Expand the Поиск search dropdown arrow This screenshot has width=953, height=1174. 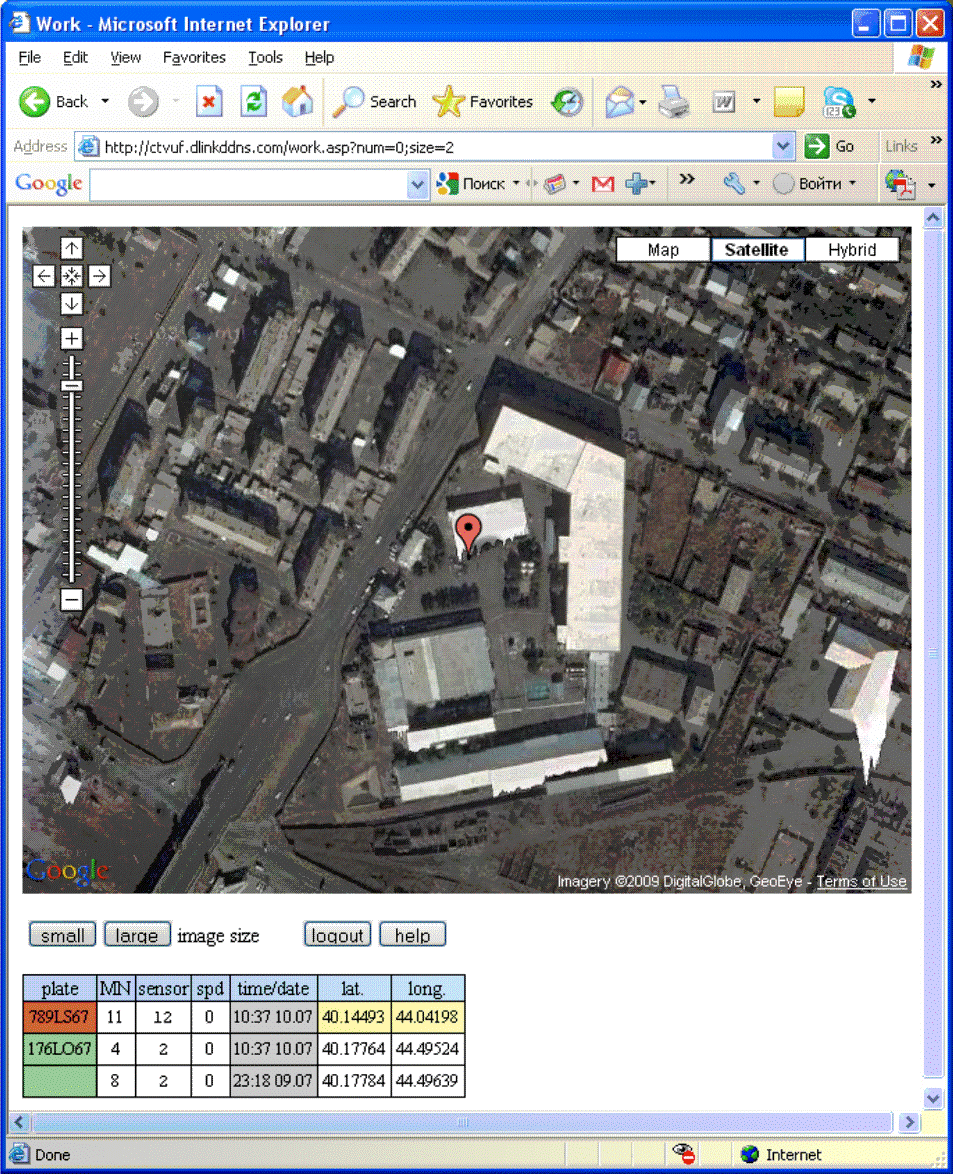516,183
